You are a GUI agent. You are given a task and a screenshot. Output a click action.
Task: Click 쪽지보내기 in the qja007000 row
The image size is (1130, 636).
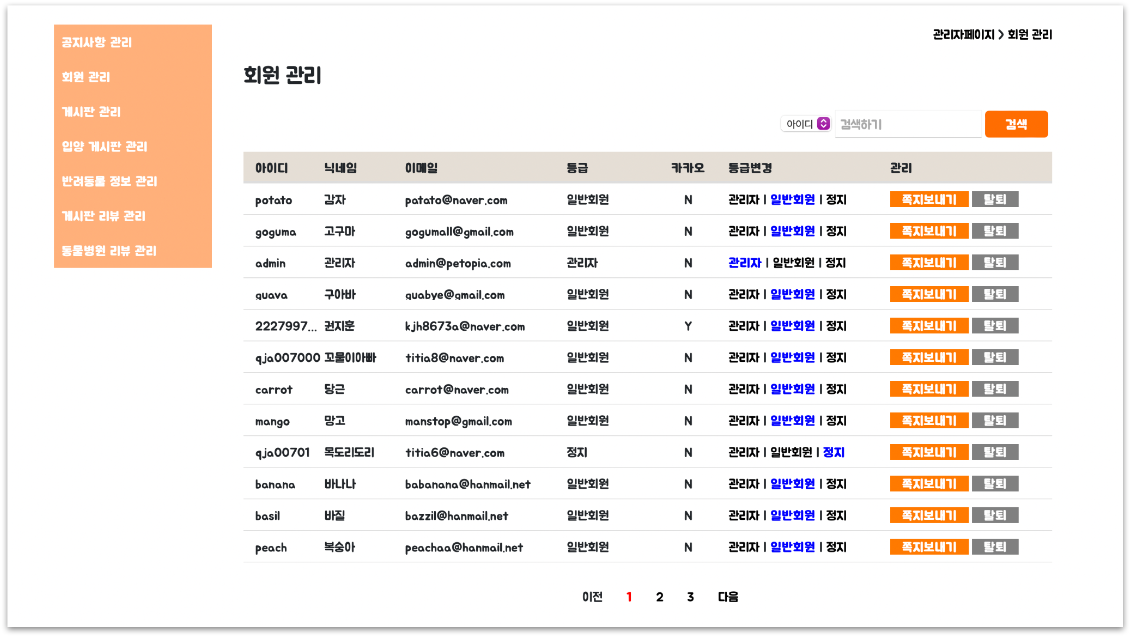[x=929, y=357]
